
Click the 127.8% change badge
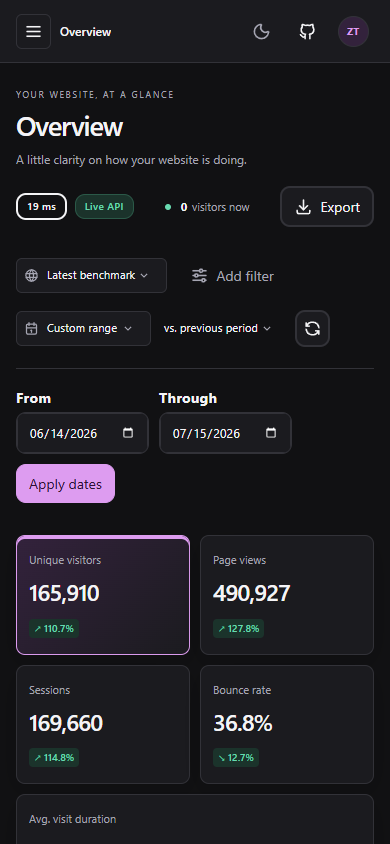pos(238,628)
